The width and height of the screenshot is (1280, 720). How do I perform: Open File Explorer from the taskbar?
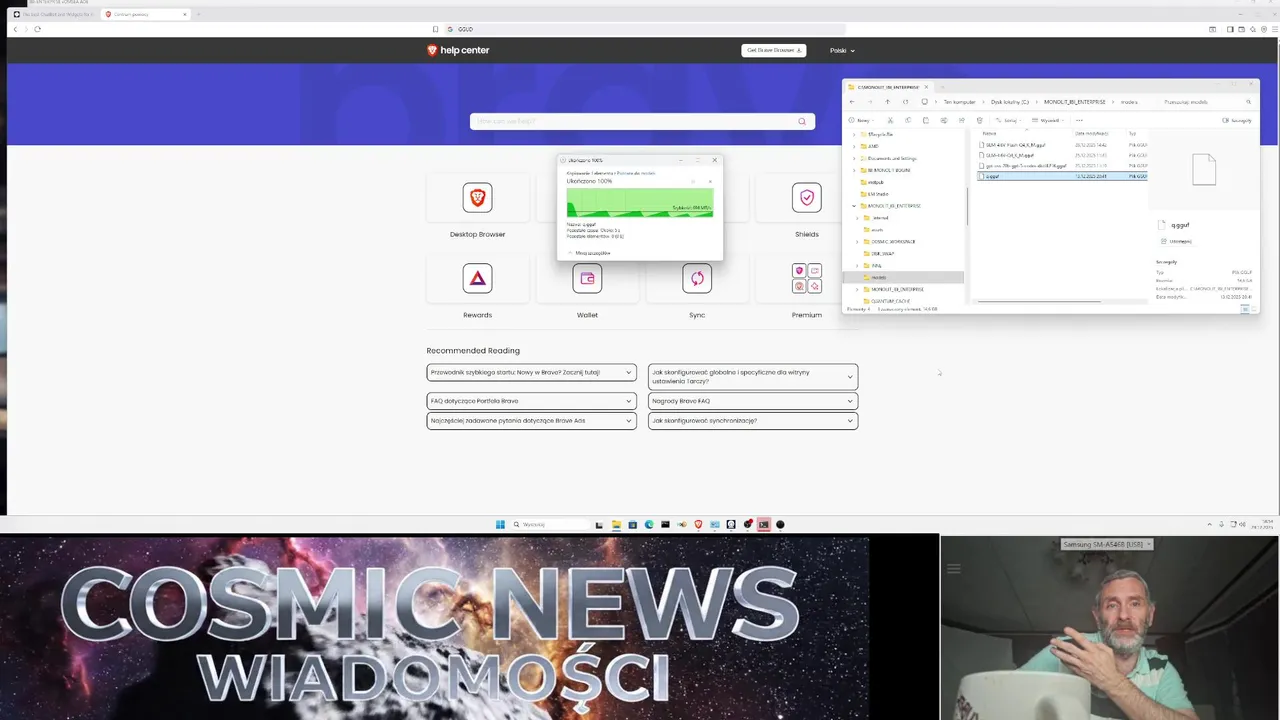pos(616,524)
